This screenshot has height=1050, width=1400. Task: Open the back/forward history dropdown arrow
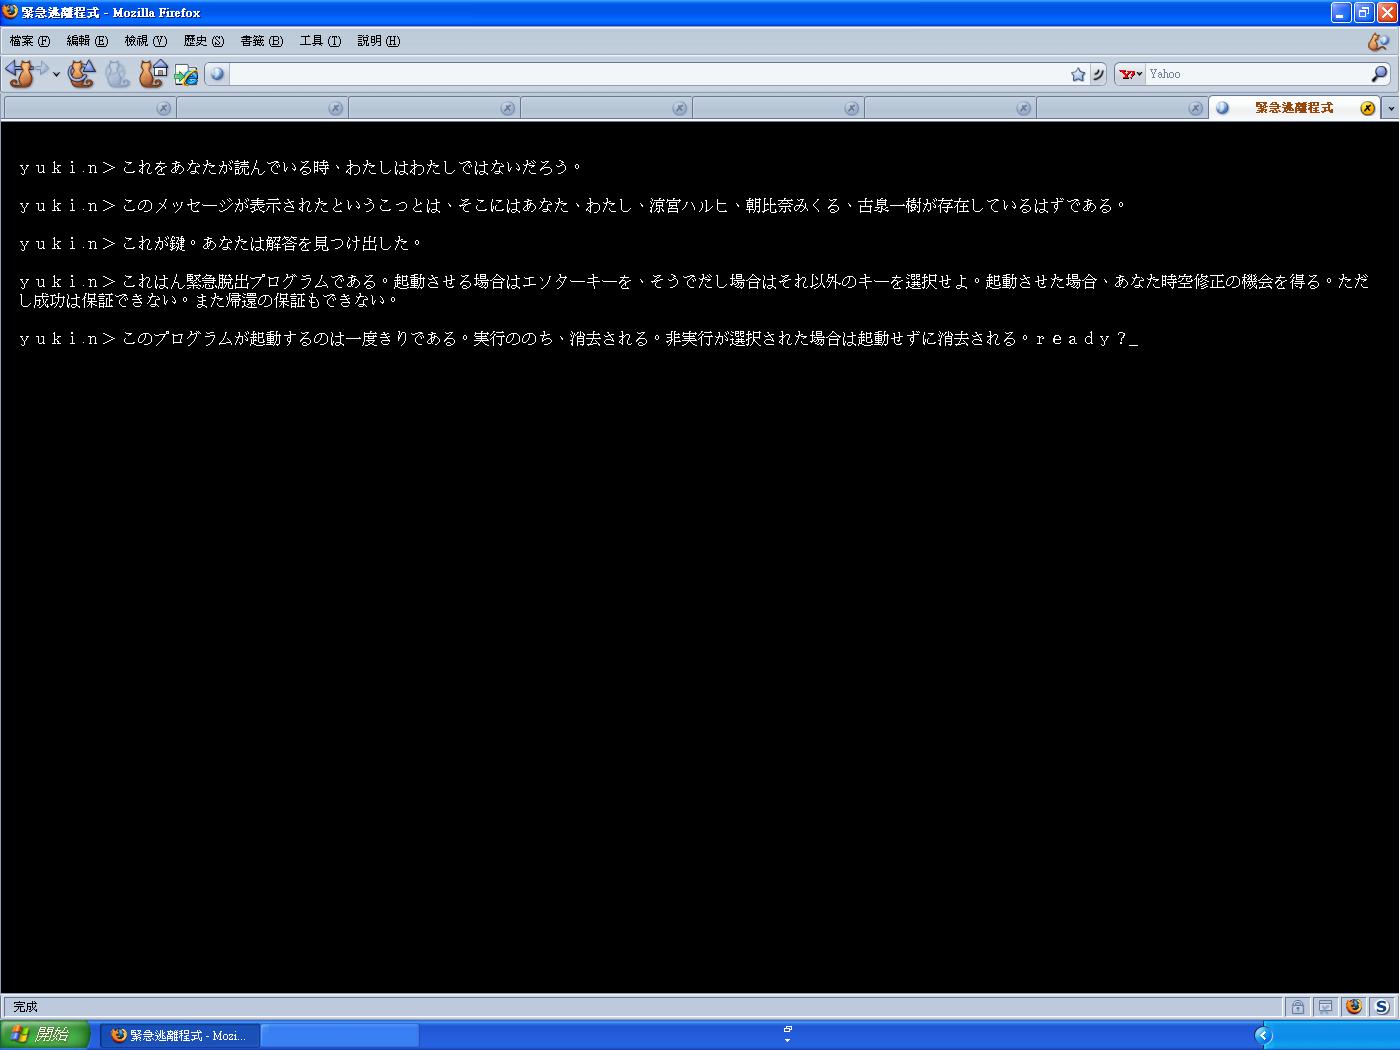point(56,74)
